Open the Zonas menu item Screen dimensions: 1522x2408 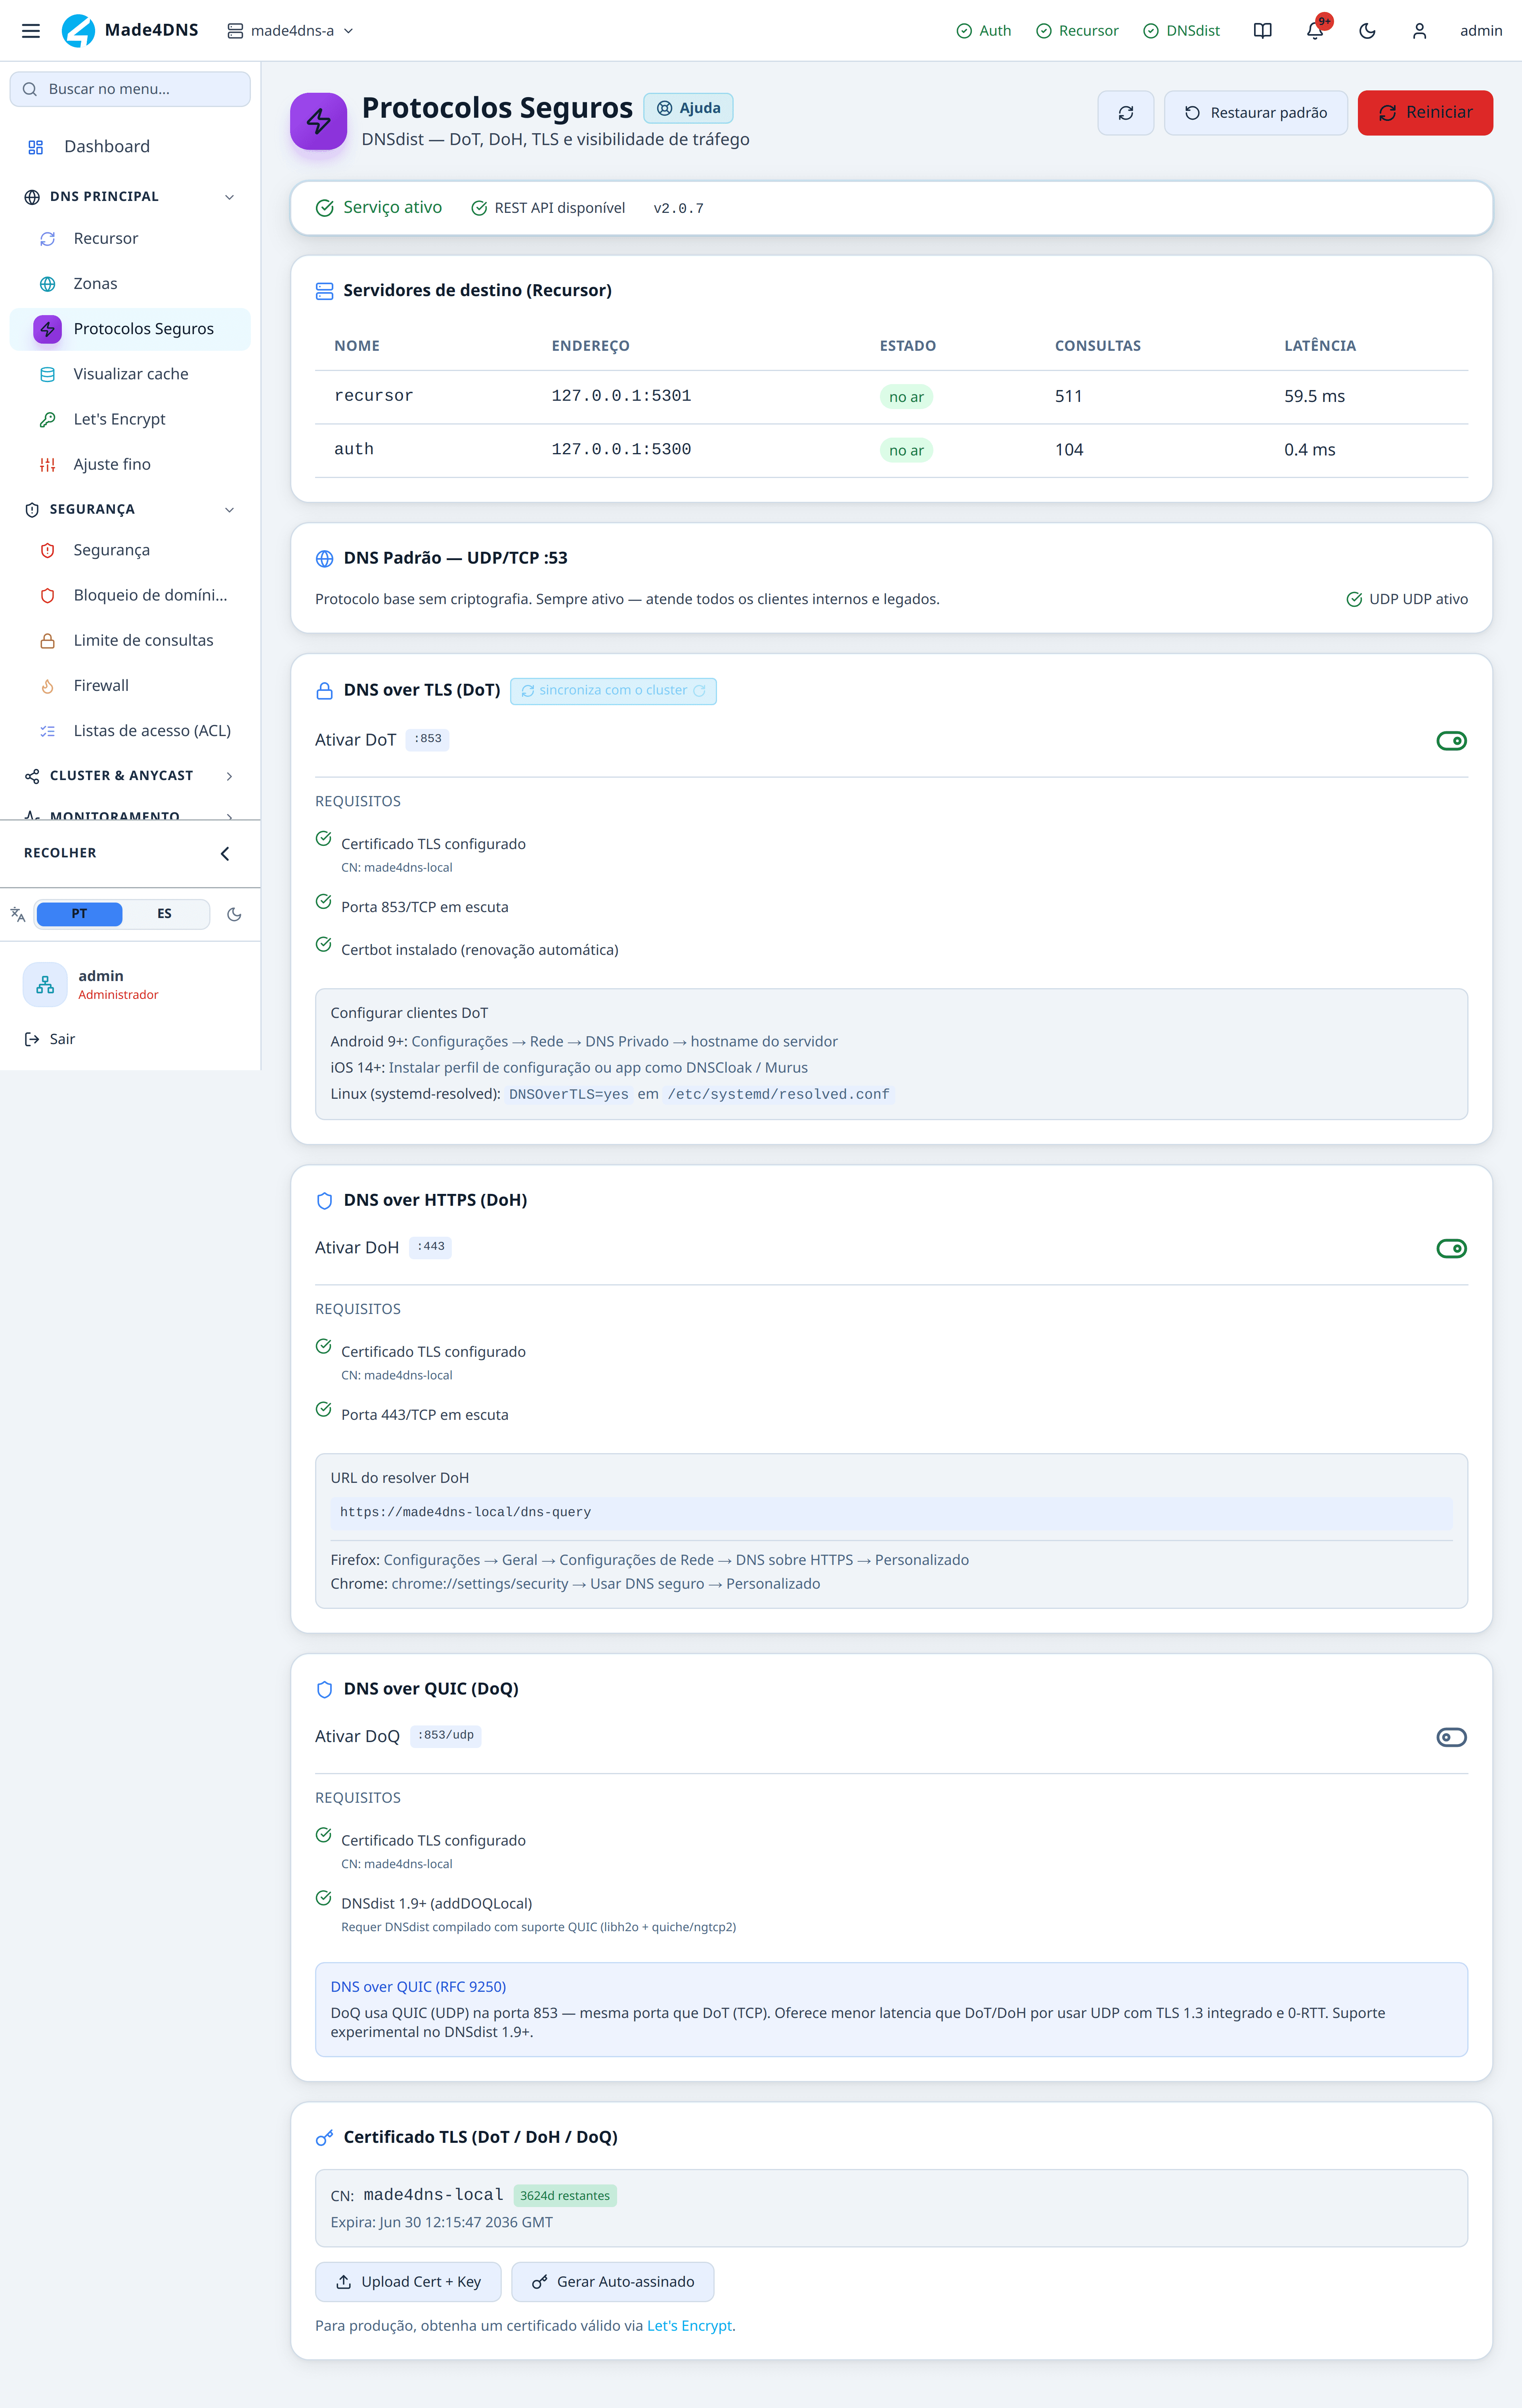coord(130,284)
